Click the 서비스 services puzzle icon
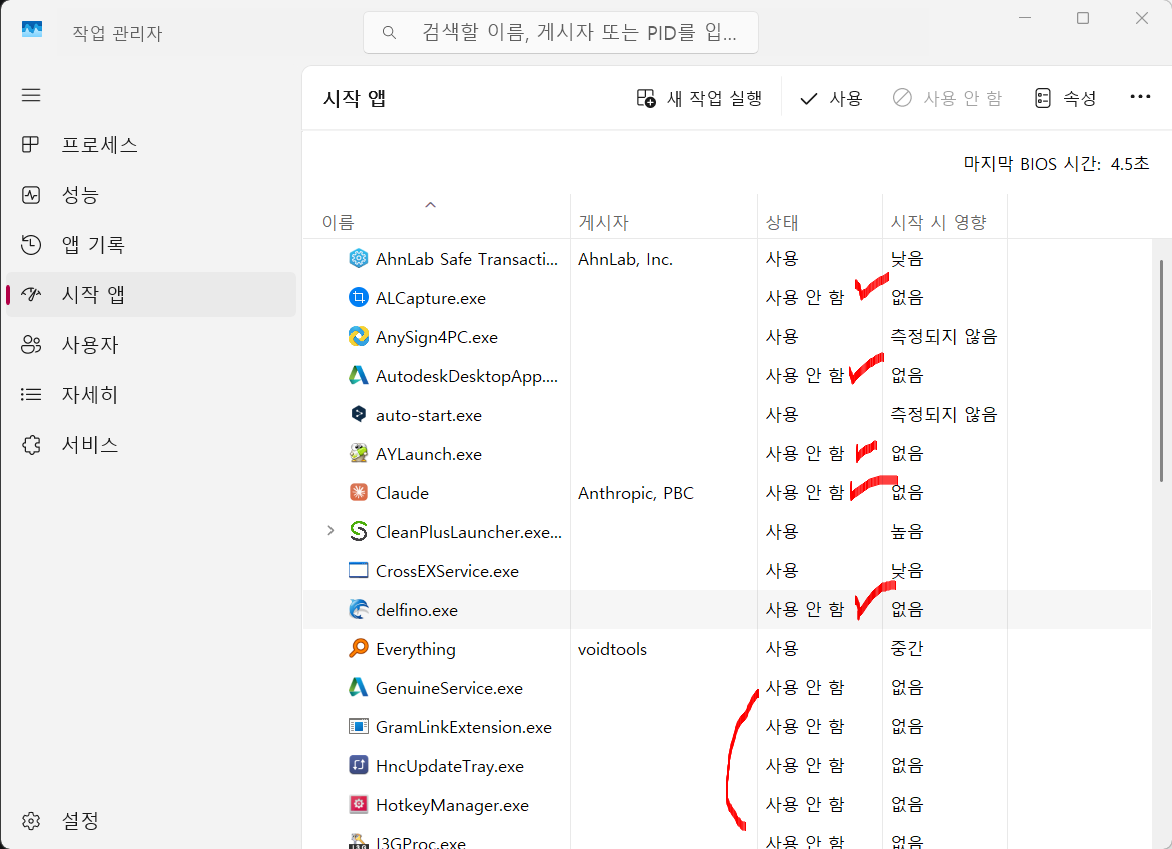Image resolution: width=1172 pixels, height=849 pixels. pos(31,445)
